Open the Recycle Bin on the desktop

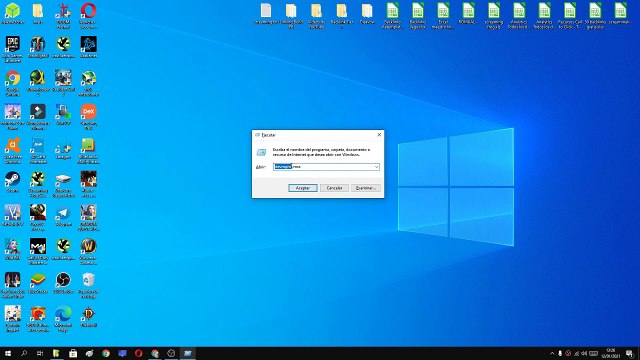coord(88,285)
